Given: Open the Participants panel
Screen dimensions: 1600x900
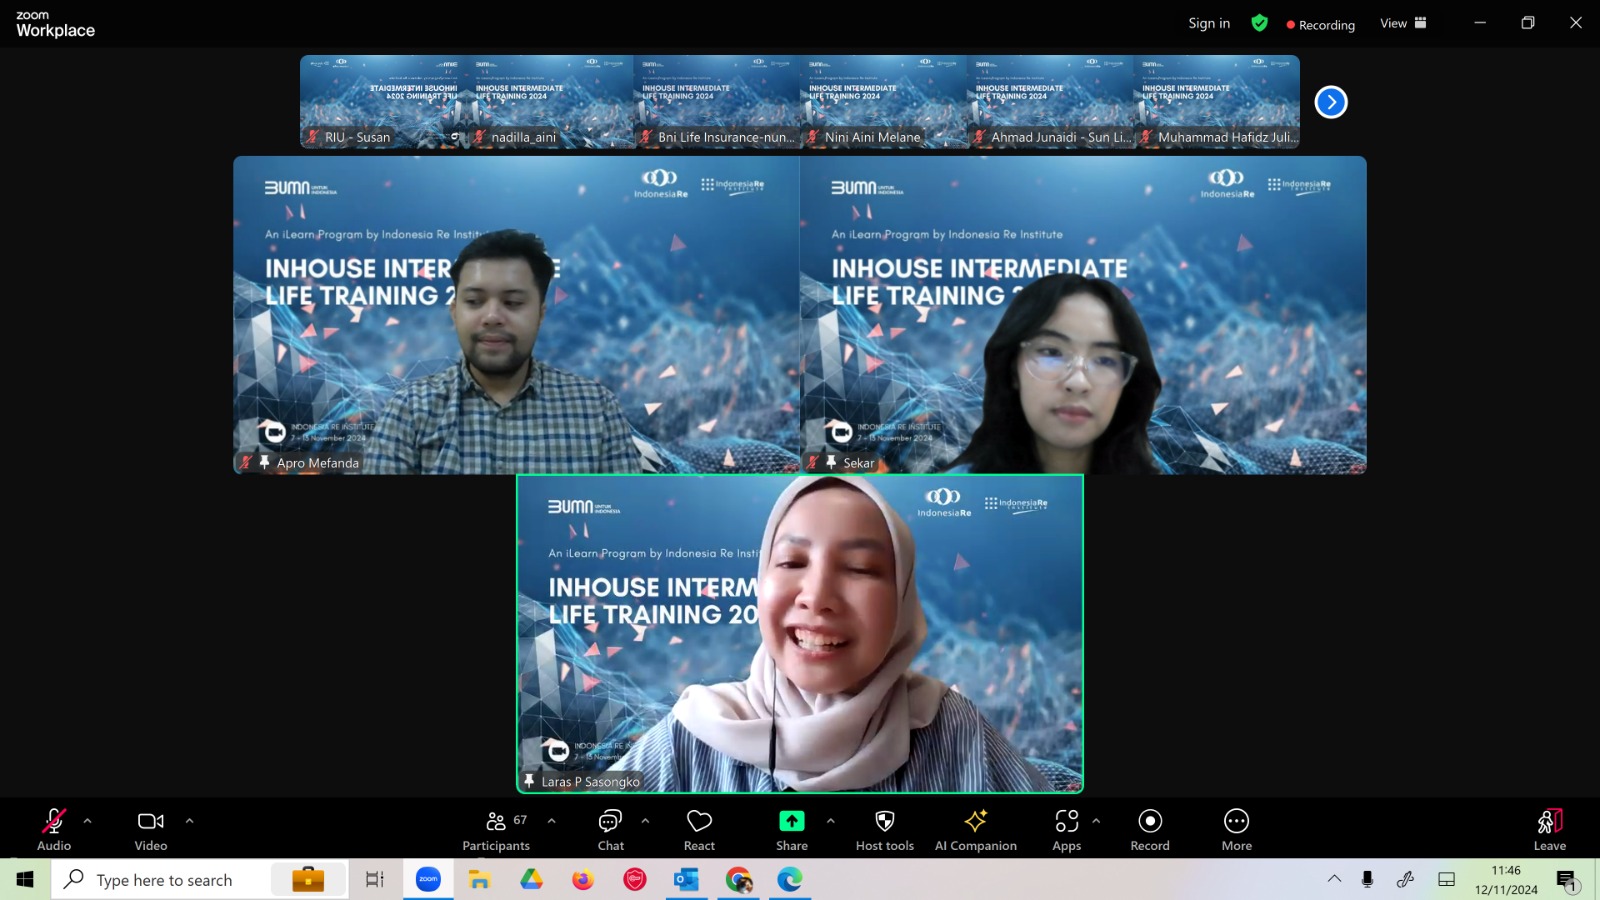Looking at the screenshot, I should (496, 830).
